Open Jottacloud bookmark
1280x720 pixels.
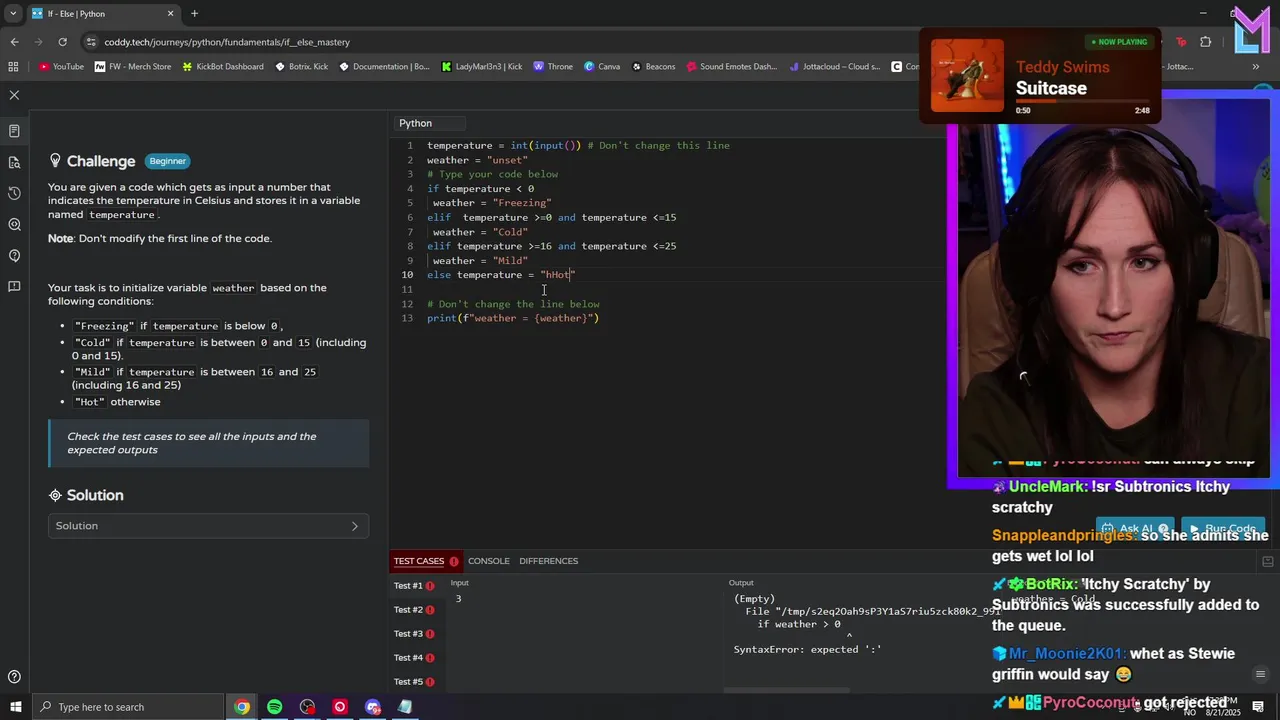click(x=834, y=67)
